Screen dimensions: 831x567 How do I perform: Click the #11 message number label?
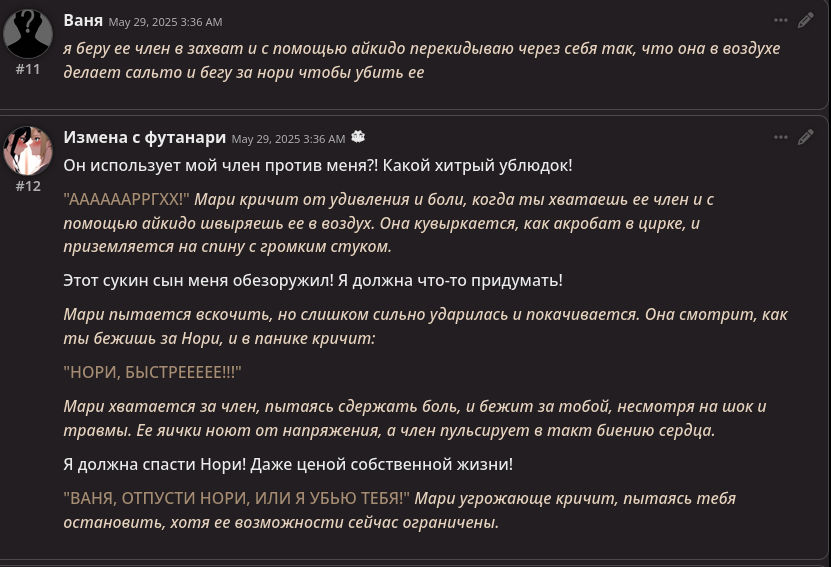[x=28, y=69]
